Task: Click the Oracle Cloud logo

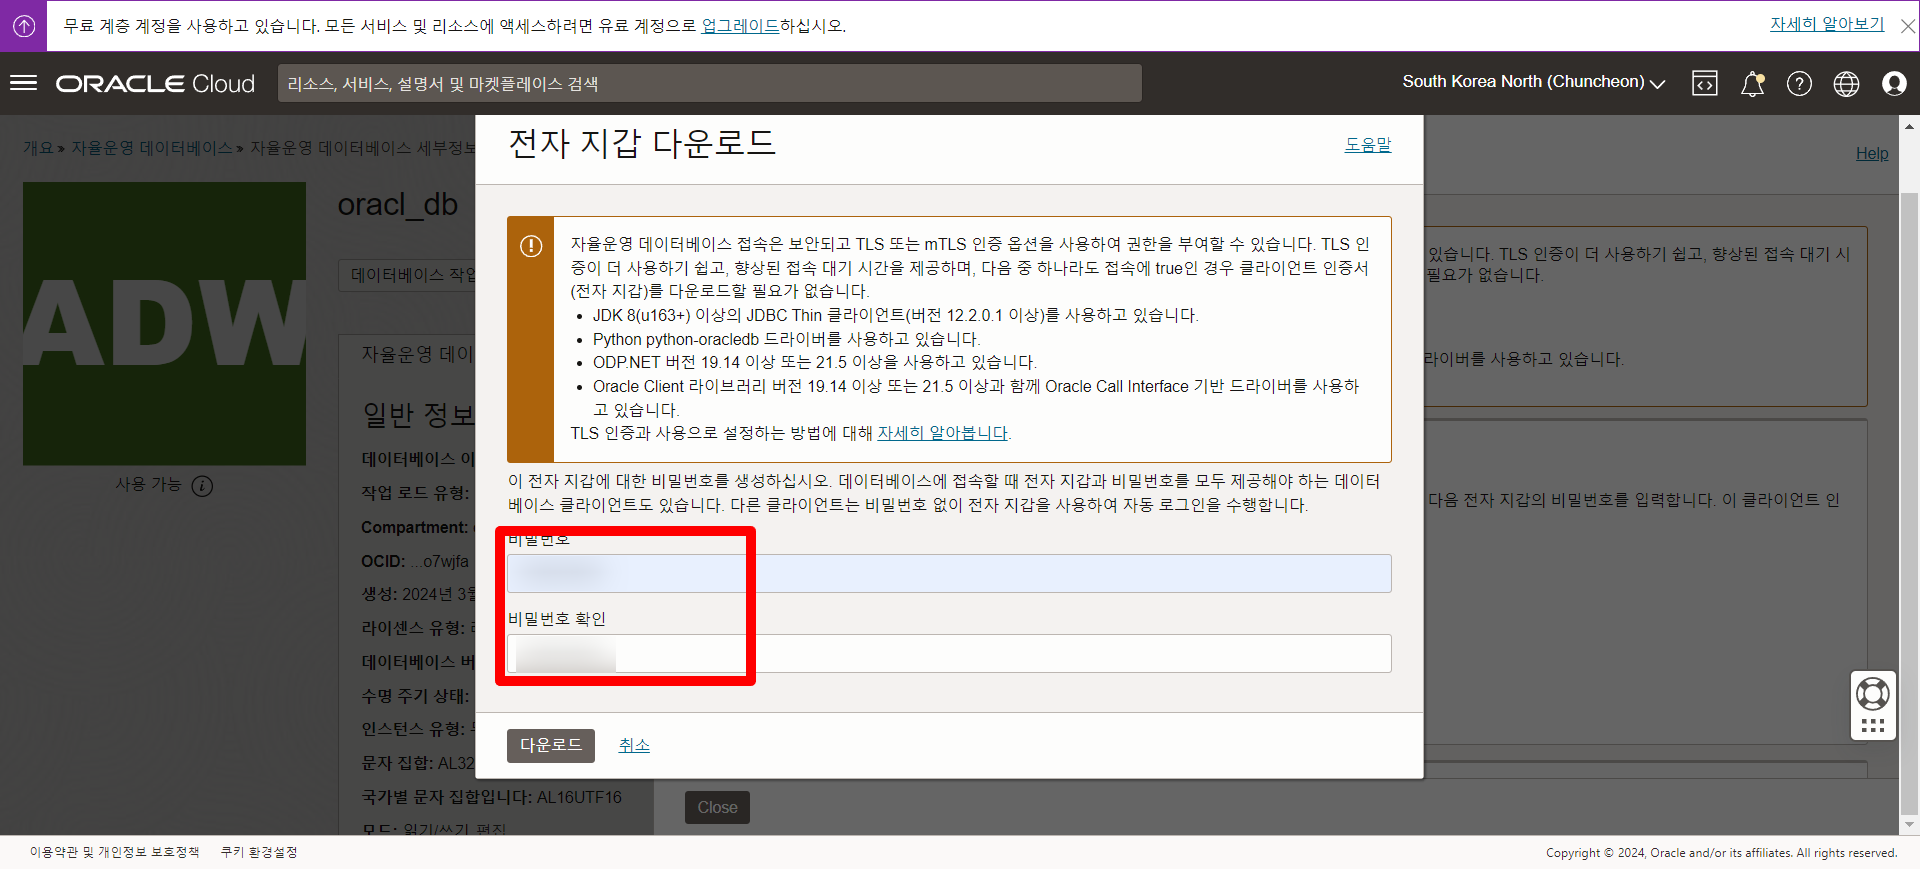Action: pos(155,84)
